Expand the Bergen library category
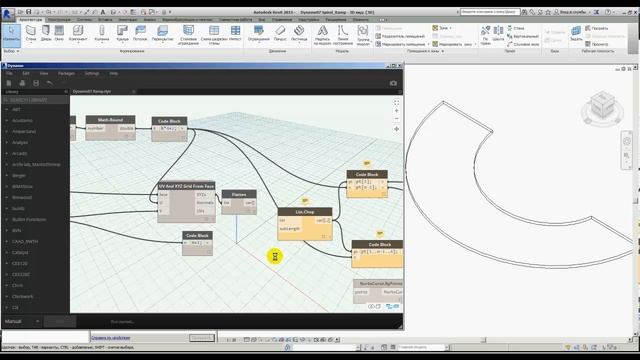Screen dimensions: 640x360 coord(19,176)
